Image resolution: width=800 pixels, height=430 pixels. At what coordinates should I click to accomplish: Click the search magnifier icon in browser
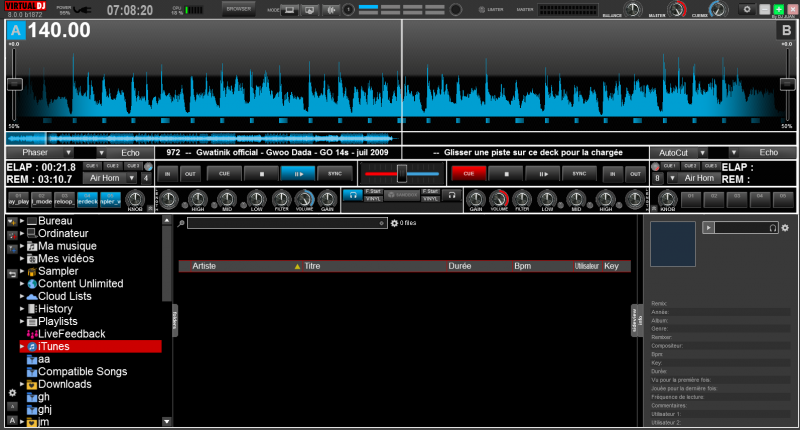181,223
